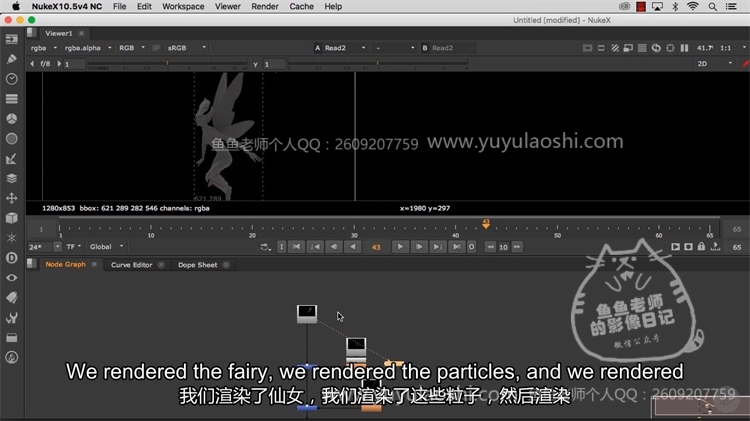Step forward one frame
The width and height of the screenshot is (750, 421).
tap(419, 247)
